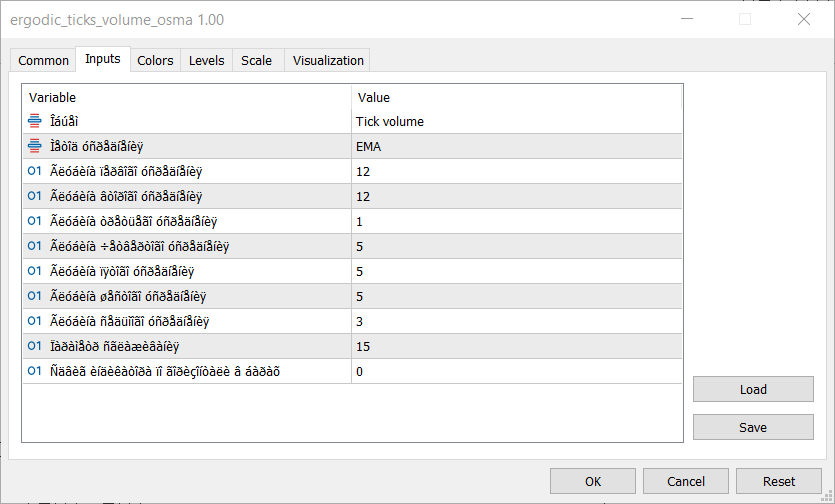Edit the value 3 cell
This screenshot has width=835, height=504.
pyautogui.click(x=517, y=322)
